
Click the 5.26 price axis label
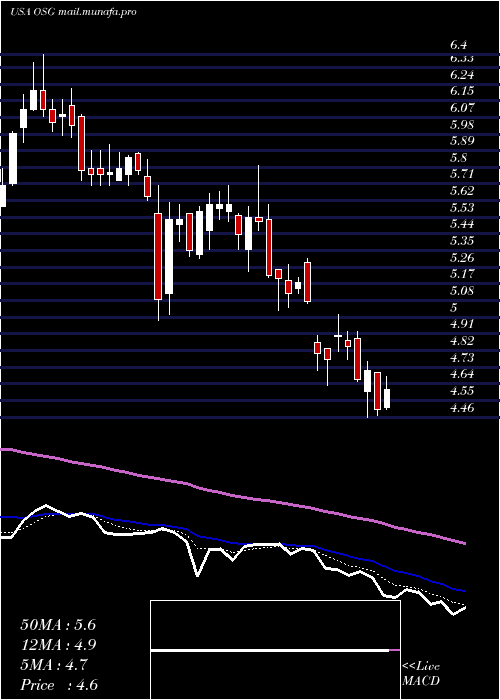[x=462, y=258]
